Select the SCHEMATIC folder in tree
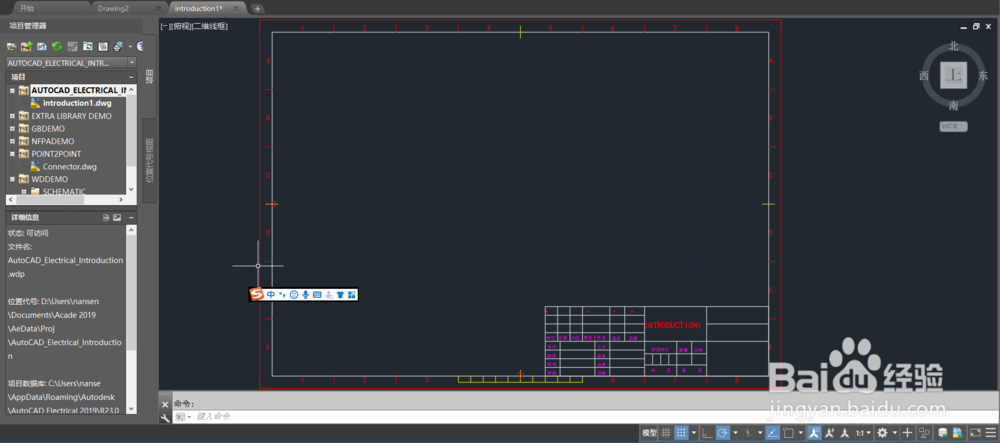The width and height of the screenshot is (1000, 443). click(x=64, y=192)
